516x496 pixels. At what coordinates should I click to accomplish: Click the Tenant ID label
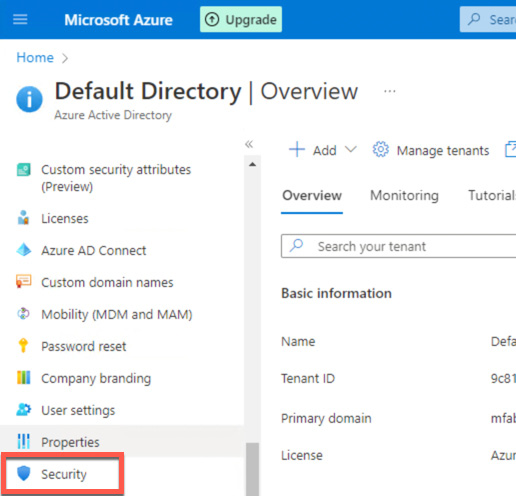point(308,379)
